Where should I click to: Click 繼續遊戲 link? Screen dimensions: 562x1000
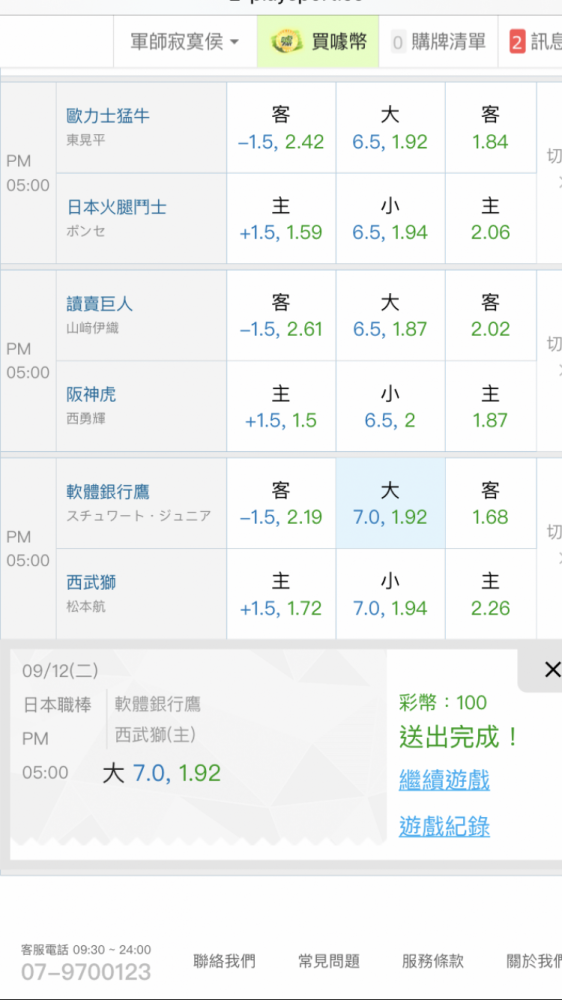[444, 780]
